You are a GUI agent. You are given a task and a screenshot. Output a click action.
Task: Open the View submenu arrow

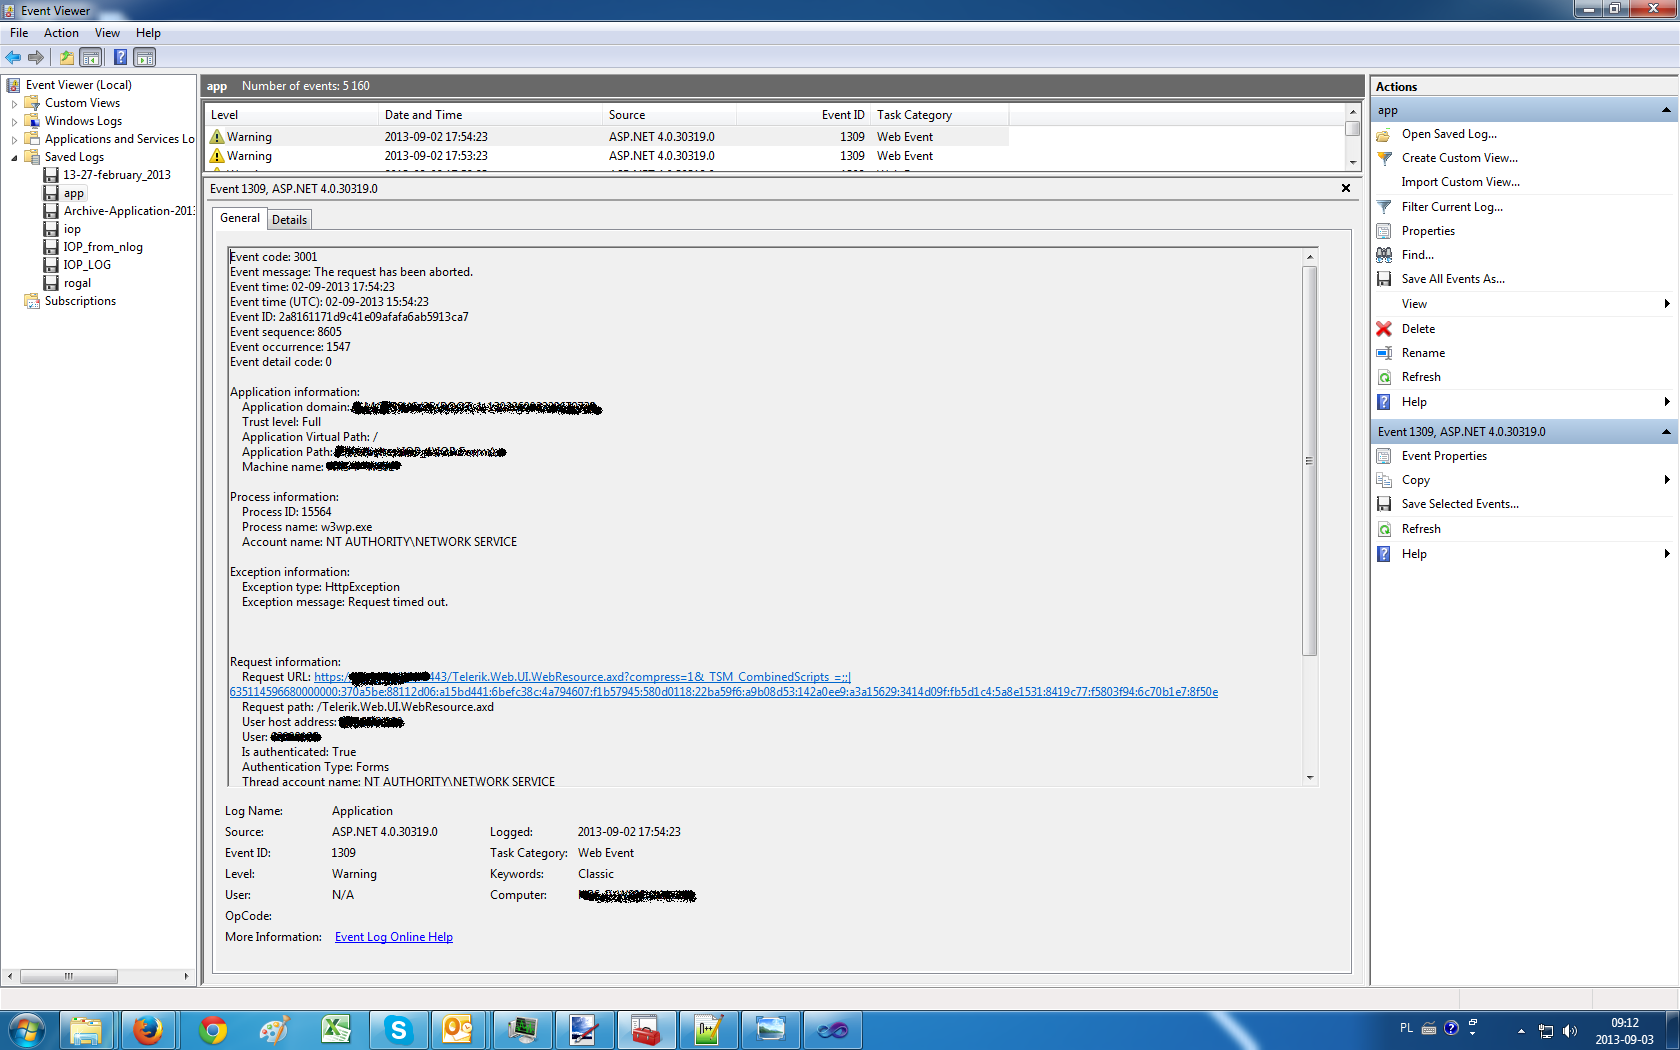coord(1667,304)
